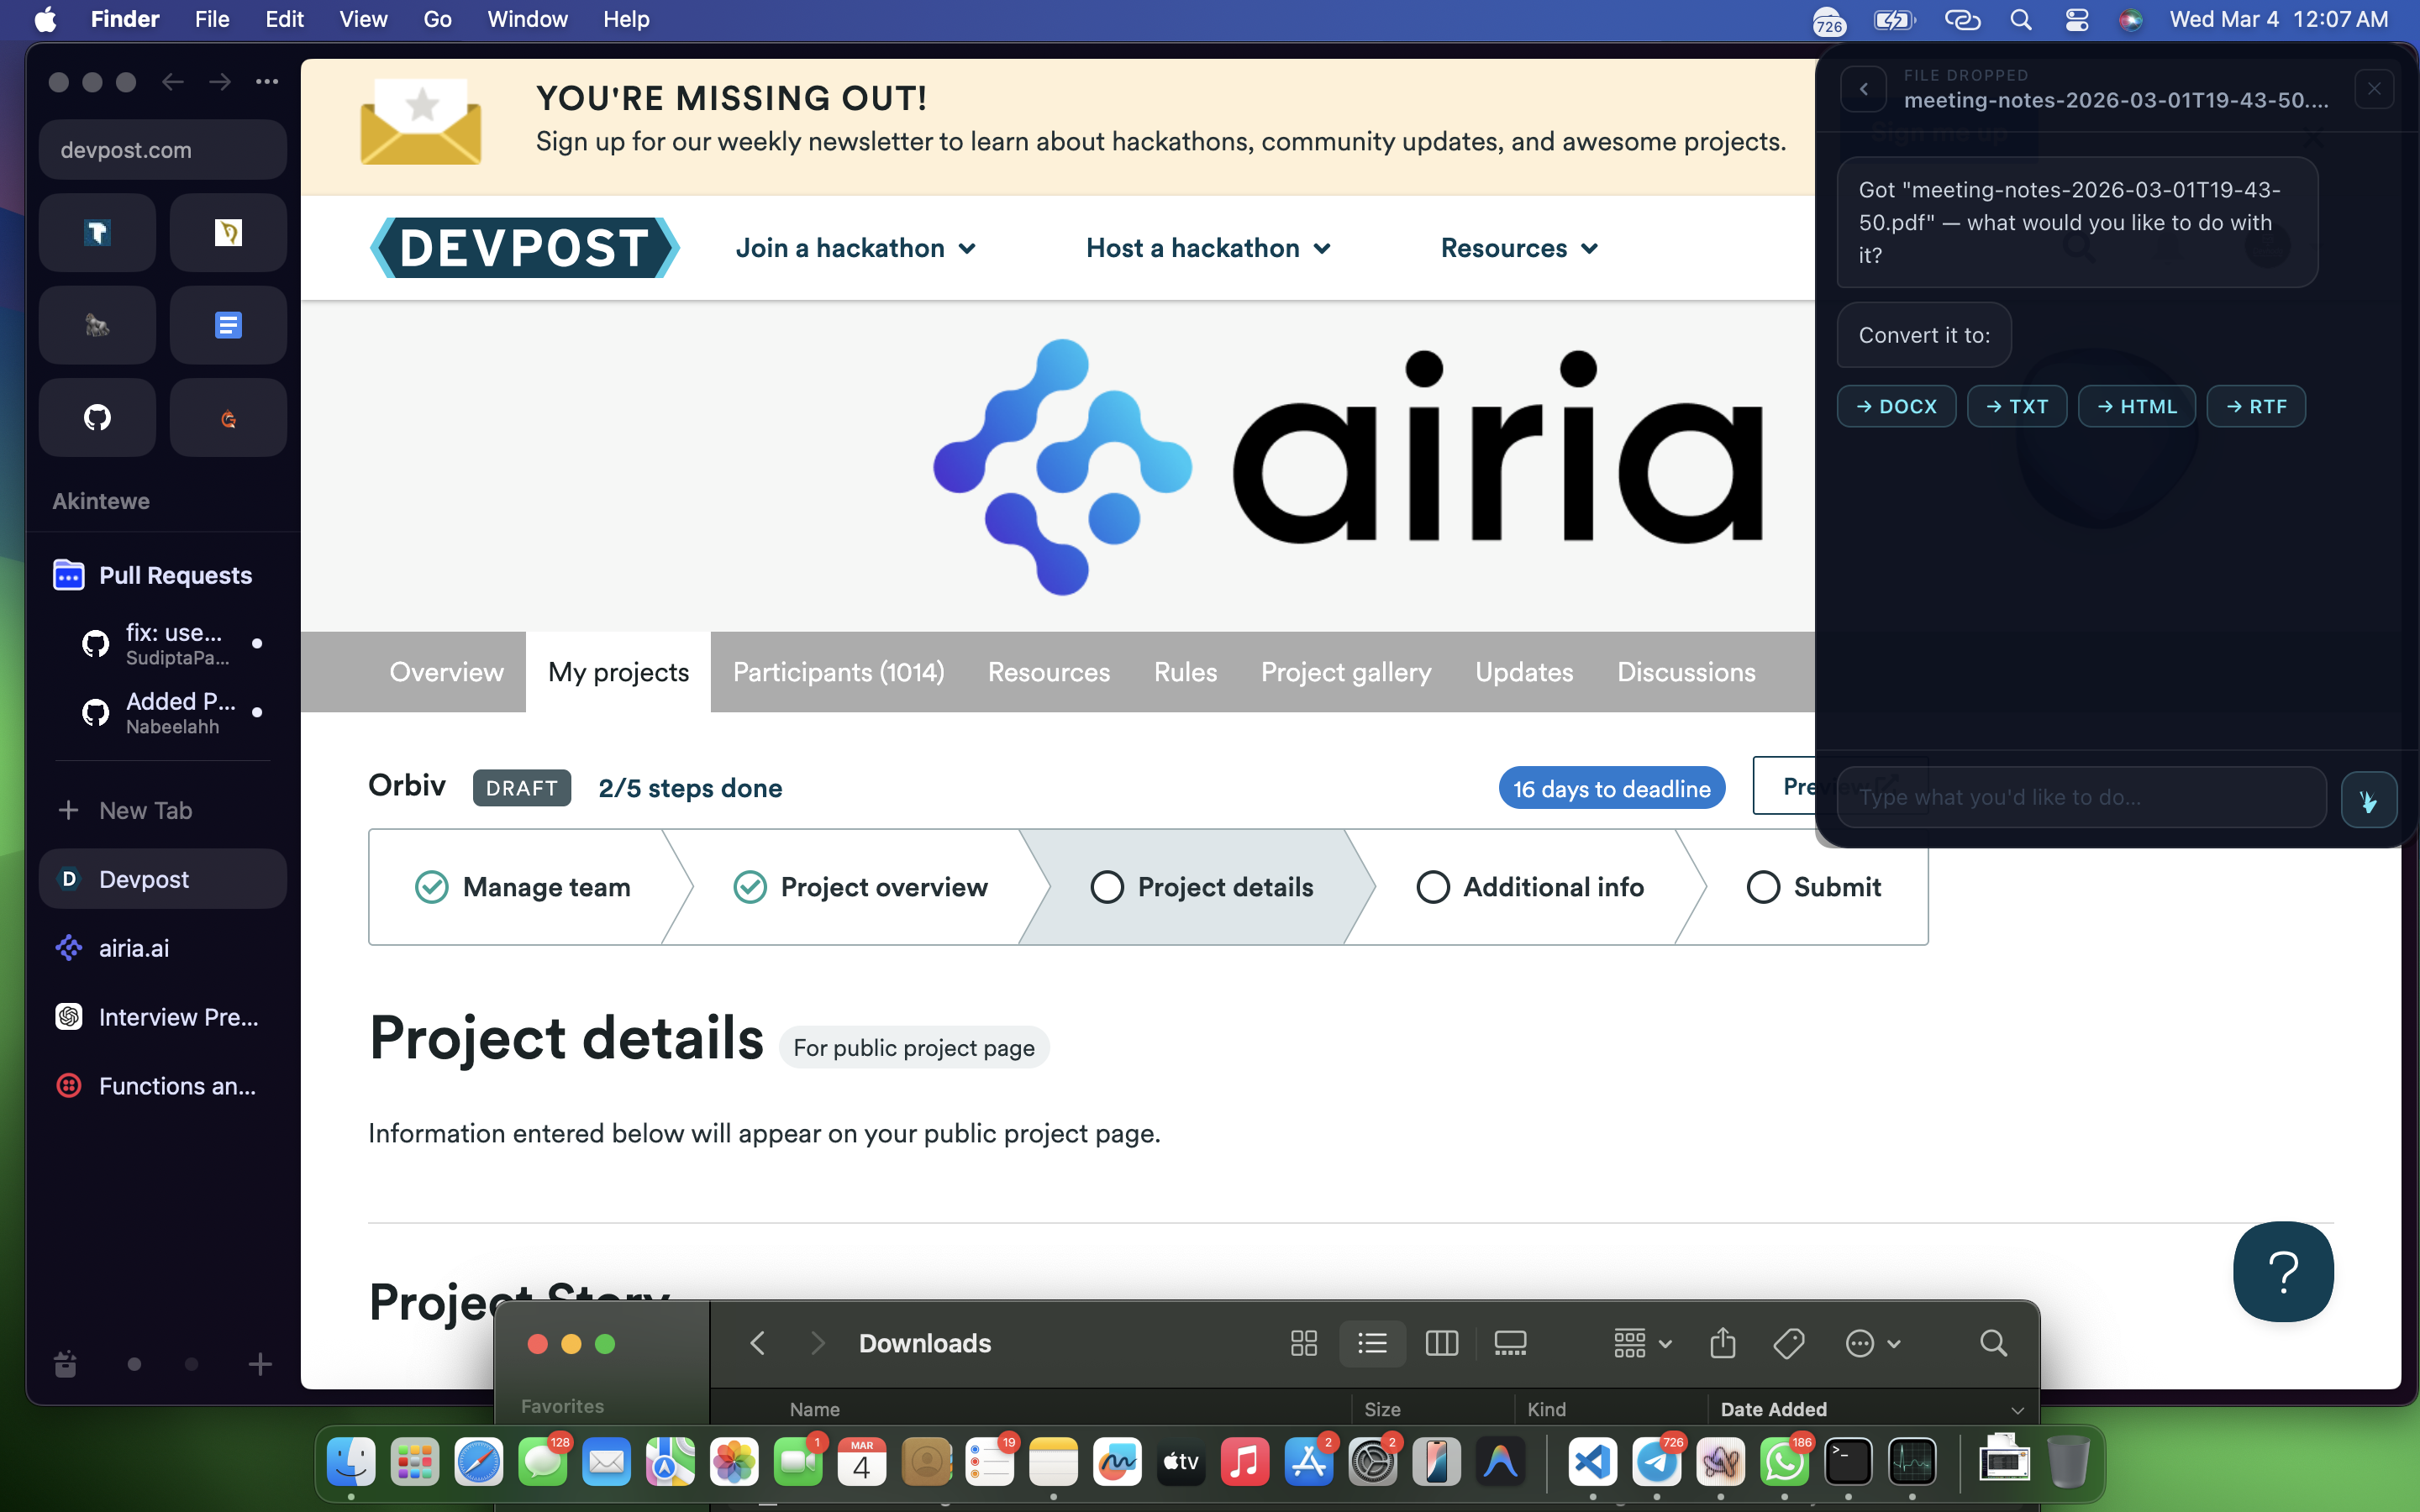Click the Project details step circle

[x=1106, y=887]
